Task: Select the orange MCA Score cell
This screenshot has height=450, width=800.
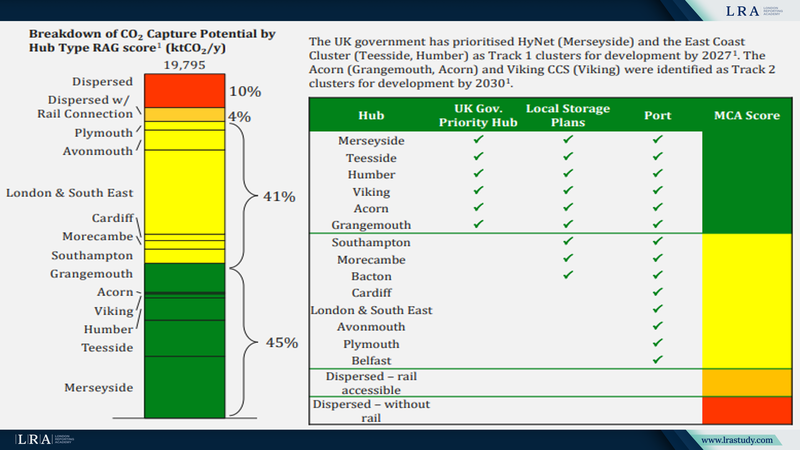Action: [747, 383]
